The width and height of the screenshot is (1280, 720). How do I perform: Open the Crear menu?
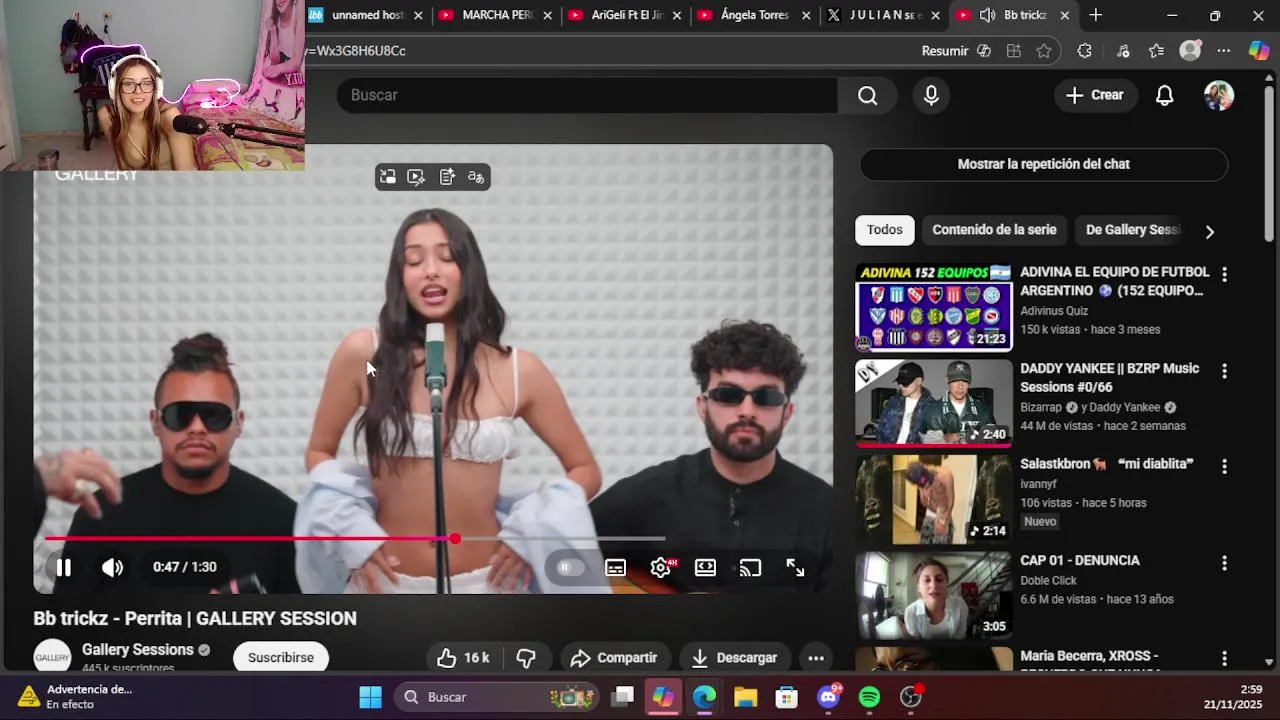[1095, 95]
